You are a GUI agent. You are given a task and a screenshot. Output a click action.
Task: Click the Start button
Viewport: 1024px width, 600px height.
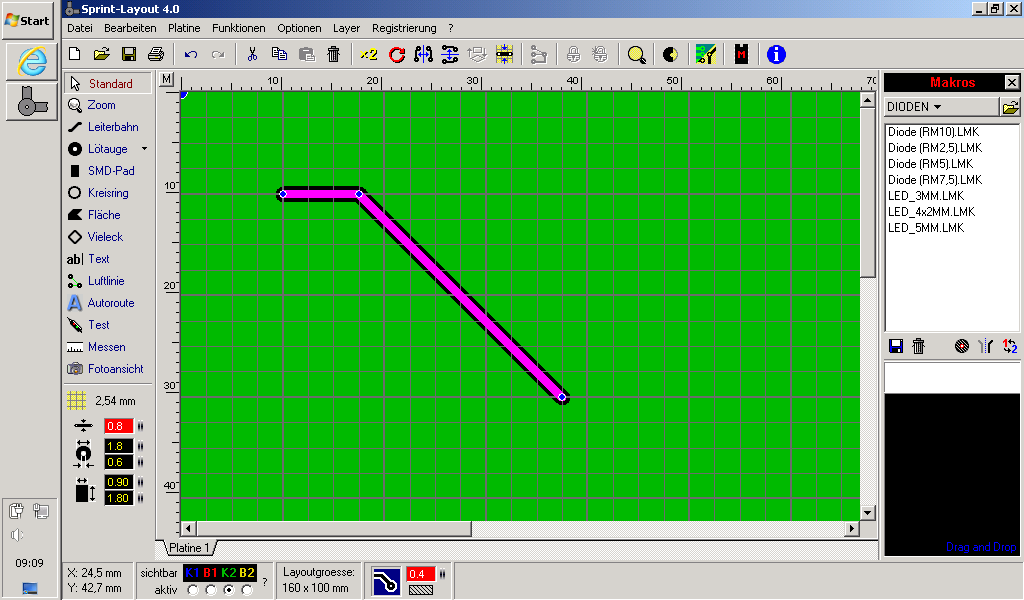coord(27,20)
